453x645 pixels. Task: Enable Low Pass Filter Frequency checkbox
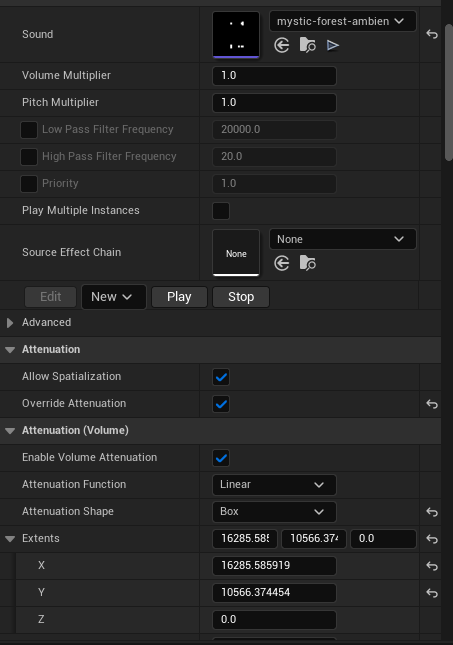29,130
